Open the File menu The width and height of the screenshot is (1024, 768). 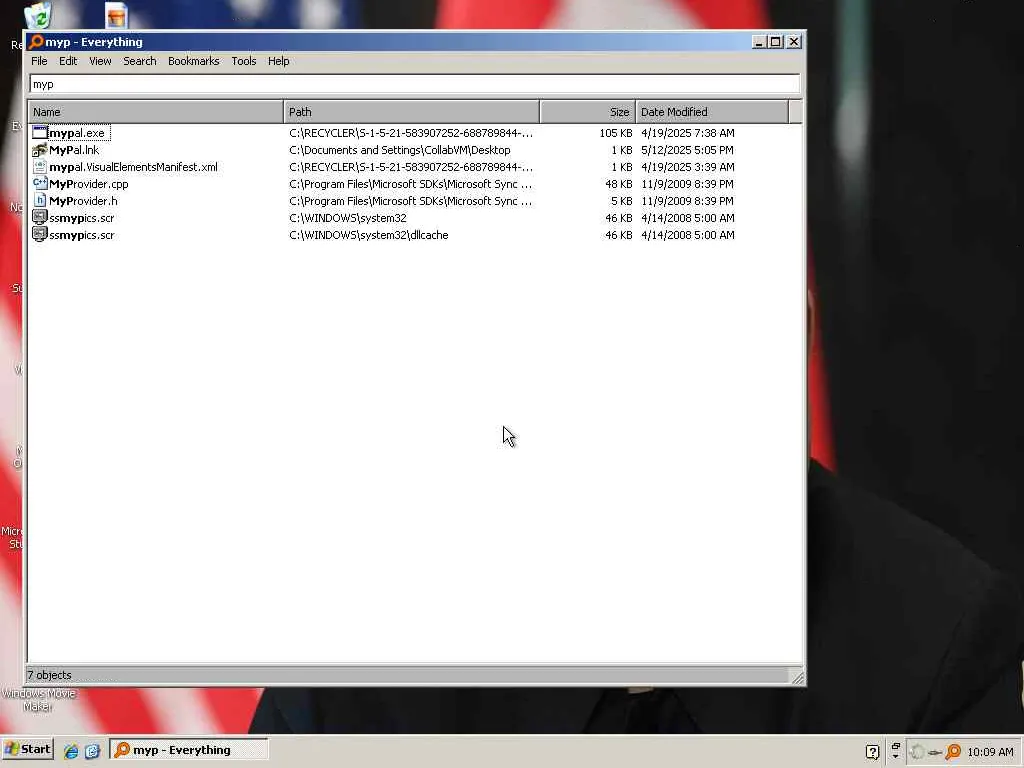point(39,61)
